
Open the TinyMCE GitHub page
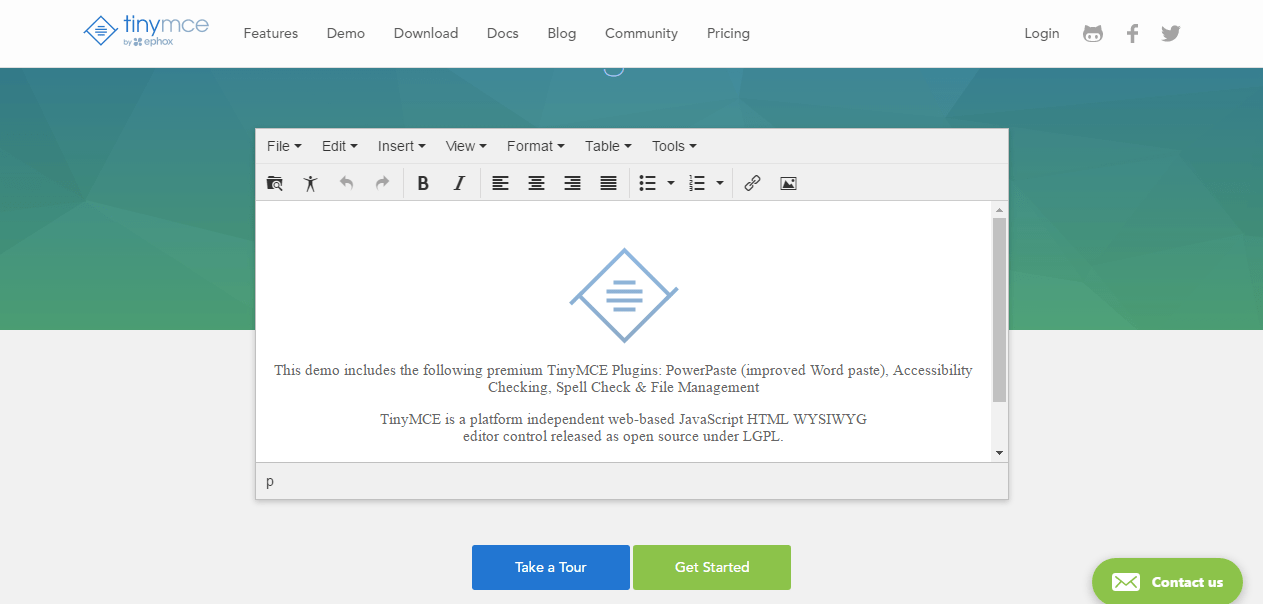click(1092, 33)
